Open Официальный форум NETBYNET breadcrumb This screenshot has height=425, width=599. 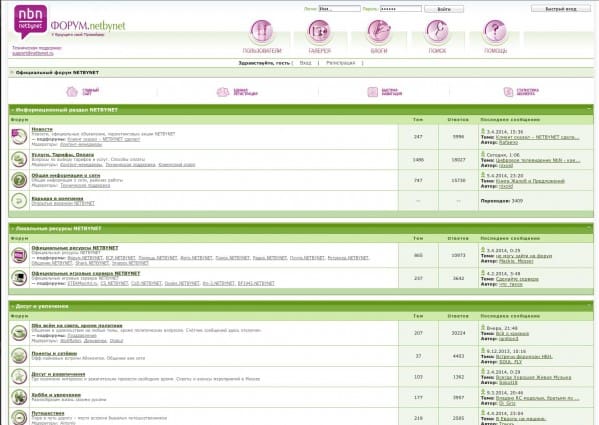[57, 73]
